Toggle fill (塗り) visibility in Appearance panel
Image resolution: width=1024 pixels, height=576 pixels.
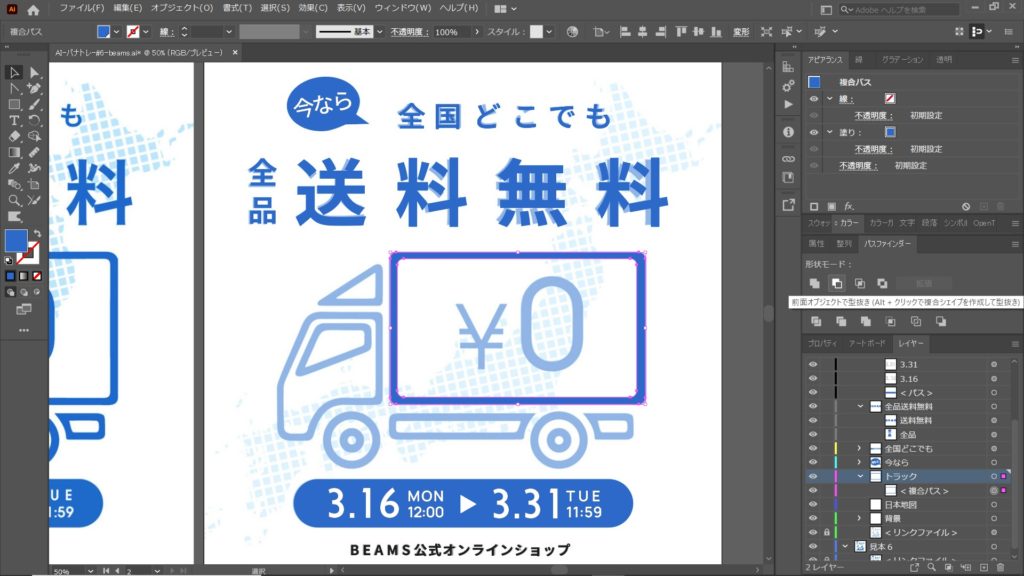[814, 133]
